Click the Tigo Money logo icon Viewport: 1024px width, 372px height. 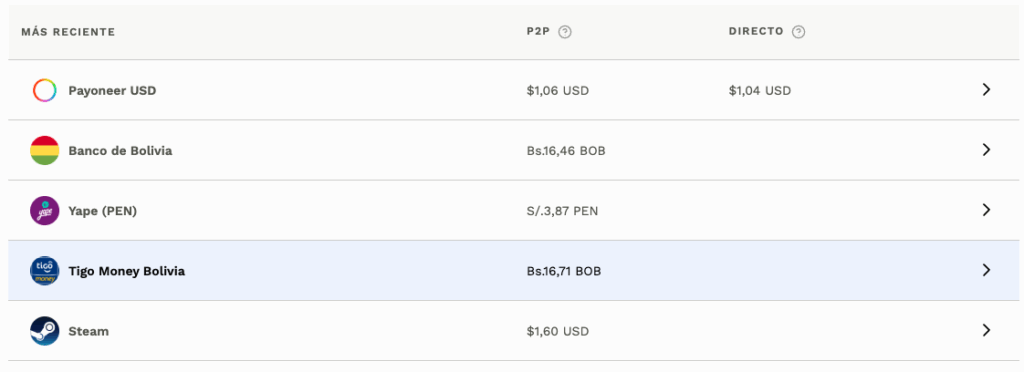point(44,270)
